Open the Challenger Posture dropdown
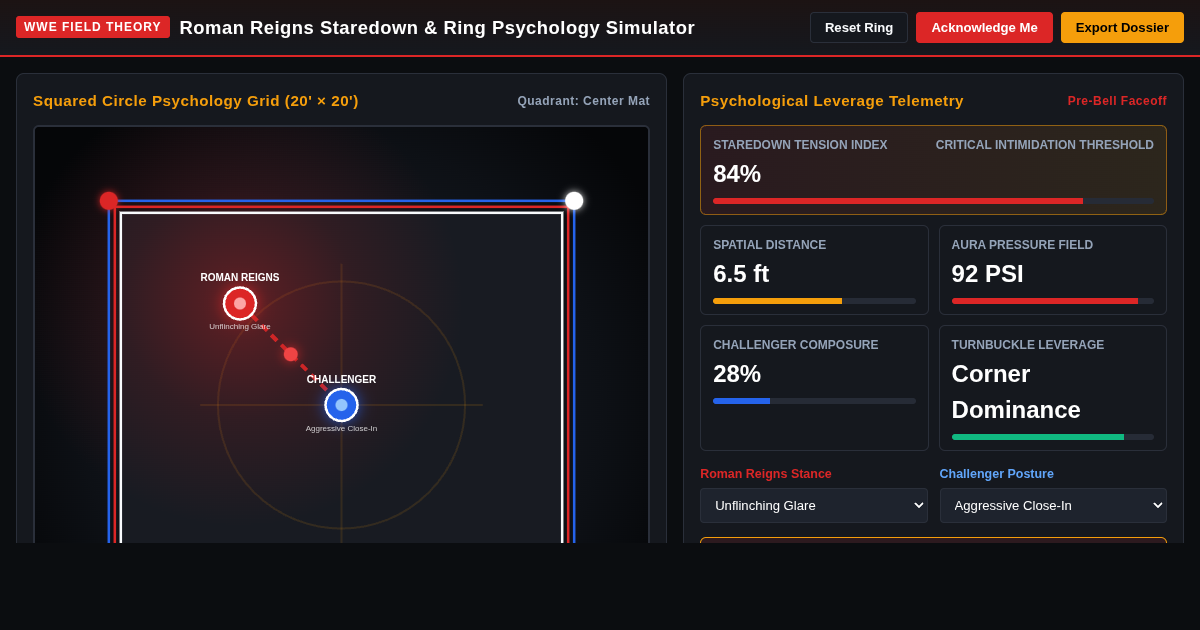The height and width of the screenshot is (630, 1200). (x=1053, y=505)
